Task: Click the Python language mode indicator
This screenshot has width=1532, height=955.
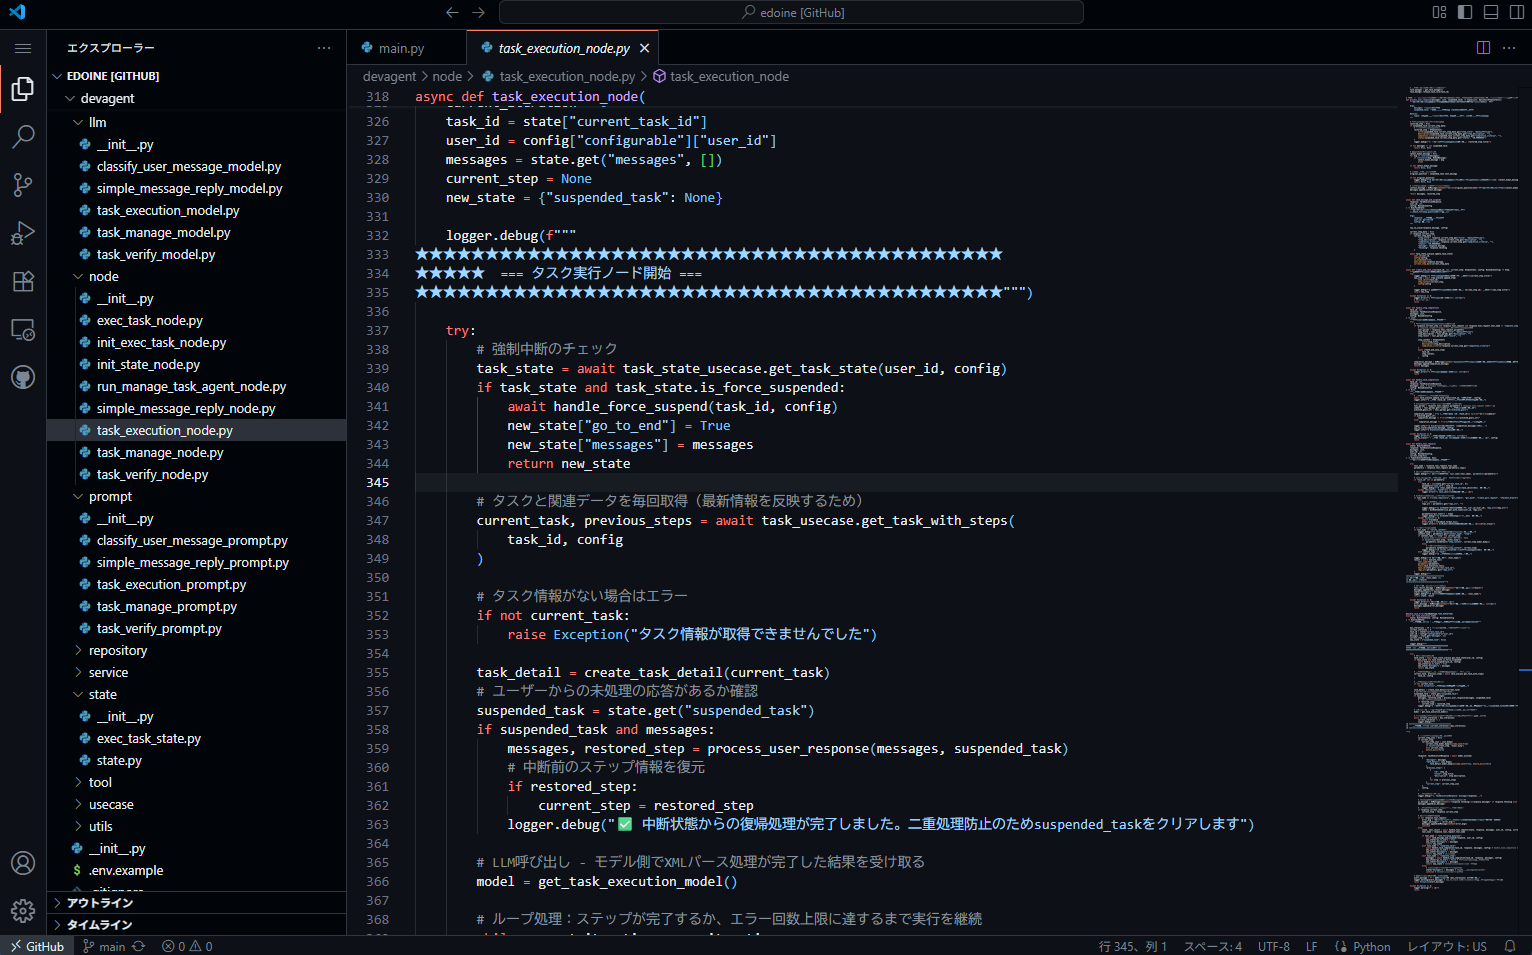Action: pyautogui.click(x=1371, y=946)
